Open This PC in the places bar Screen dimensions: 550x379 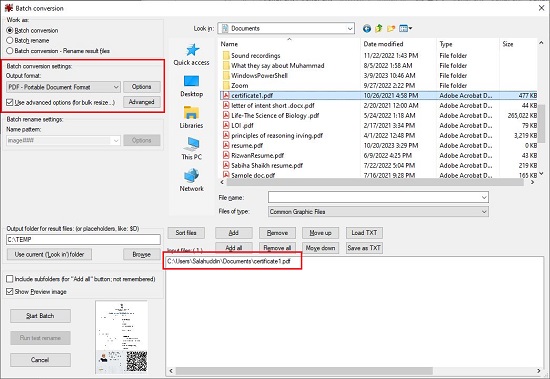coord(192,149)
